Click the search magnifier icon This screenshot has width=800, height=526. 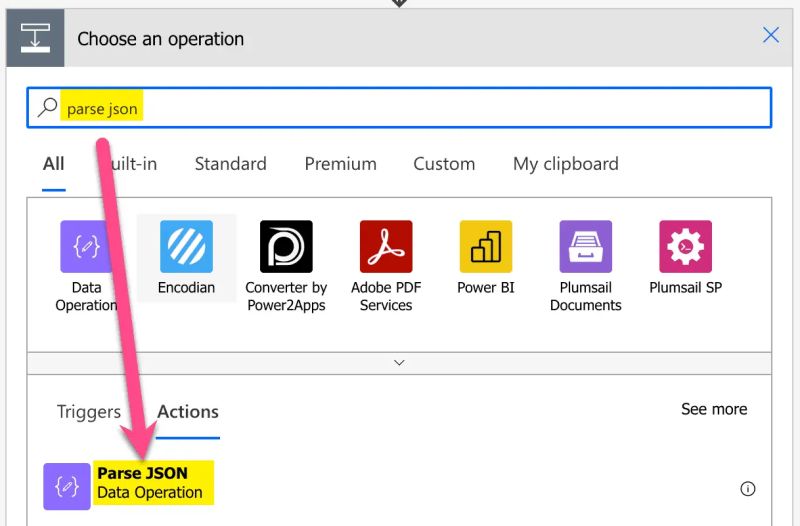click(x=47, y=108)
